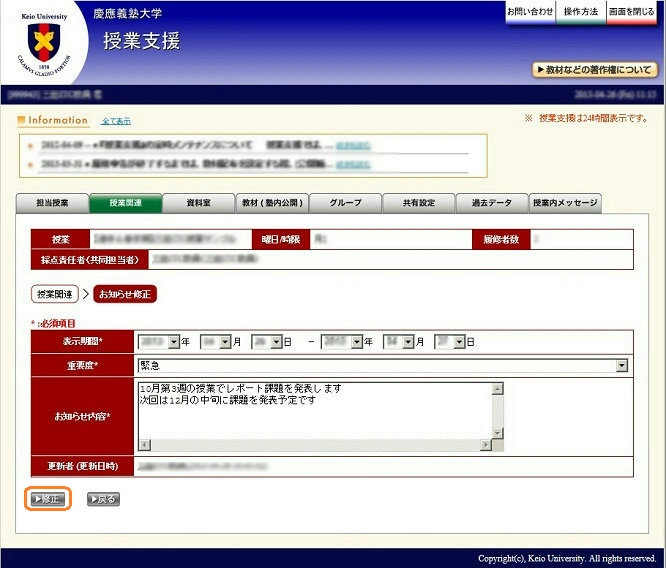Open the 操作方法 help page

click(x=581, y=12)
